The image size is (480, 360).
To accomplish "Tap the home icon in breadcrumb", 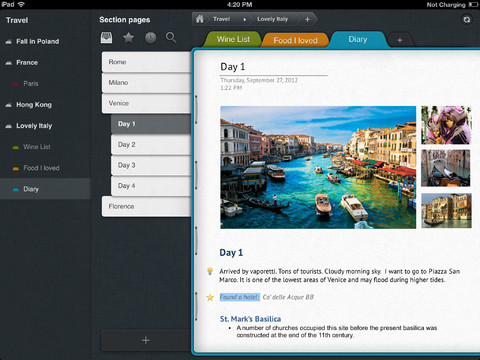I will [200, 19].
